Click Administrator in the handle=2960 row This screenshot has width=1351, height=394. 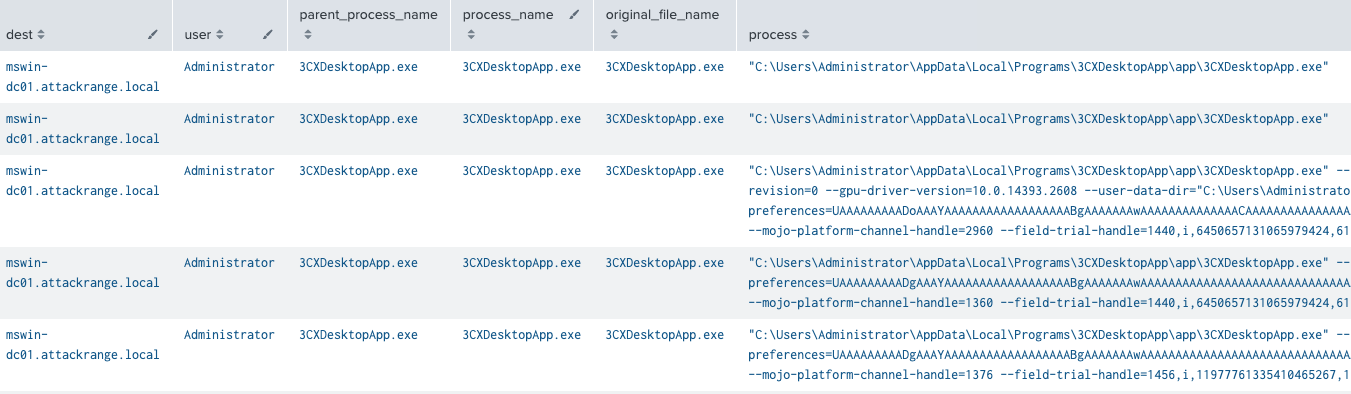tap(229, 171)
